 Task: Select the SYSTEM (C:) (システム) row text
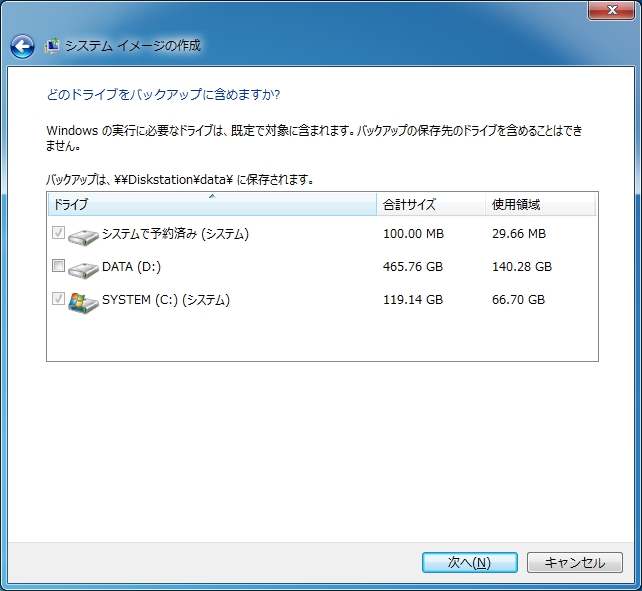tap(166, 300)
